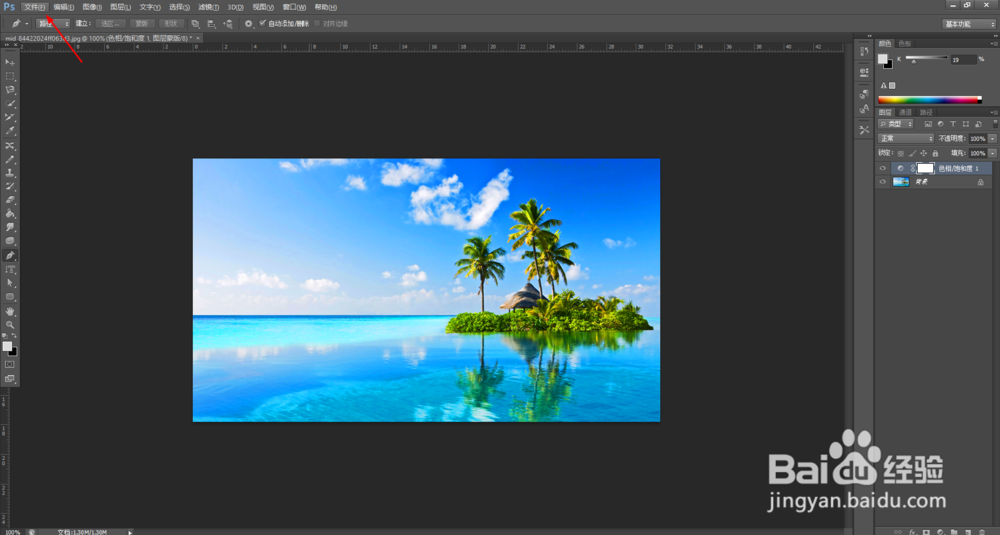Toggle Align Edges checkbox
The image size is (1000, 535).
(x=317, y=24)
